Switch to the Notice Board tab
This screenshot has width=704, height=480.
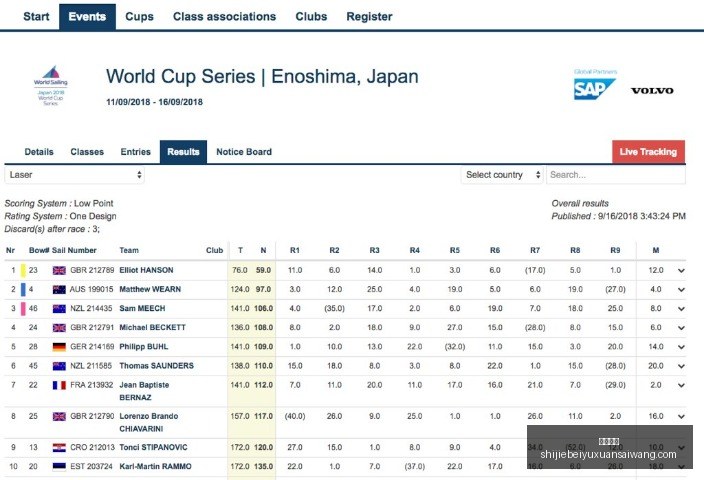[244, 152]
